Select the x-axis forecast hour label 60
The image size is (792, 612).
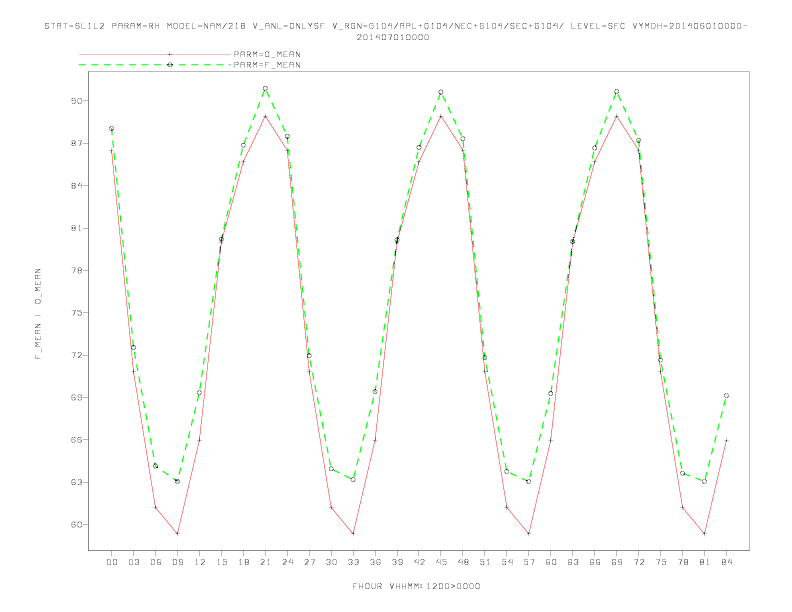(x=551, y=562)
